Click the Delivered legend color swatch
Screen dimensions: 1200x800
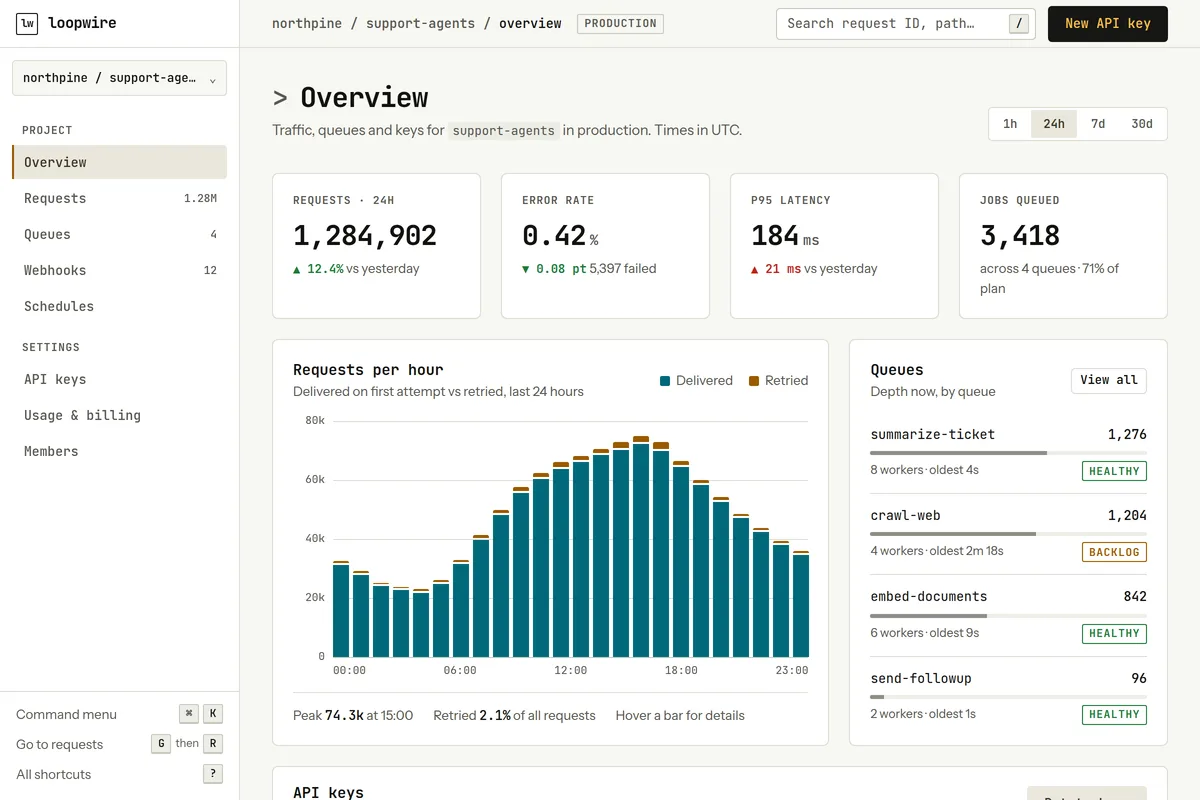(x=665, y=381)
